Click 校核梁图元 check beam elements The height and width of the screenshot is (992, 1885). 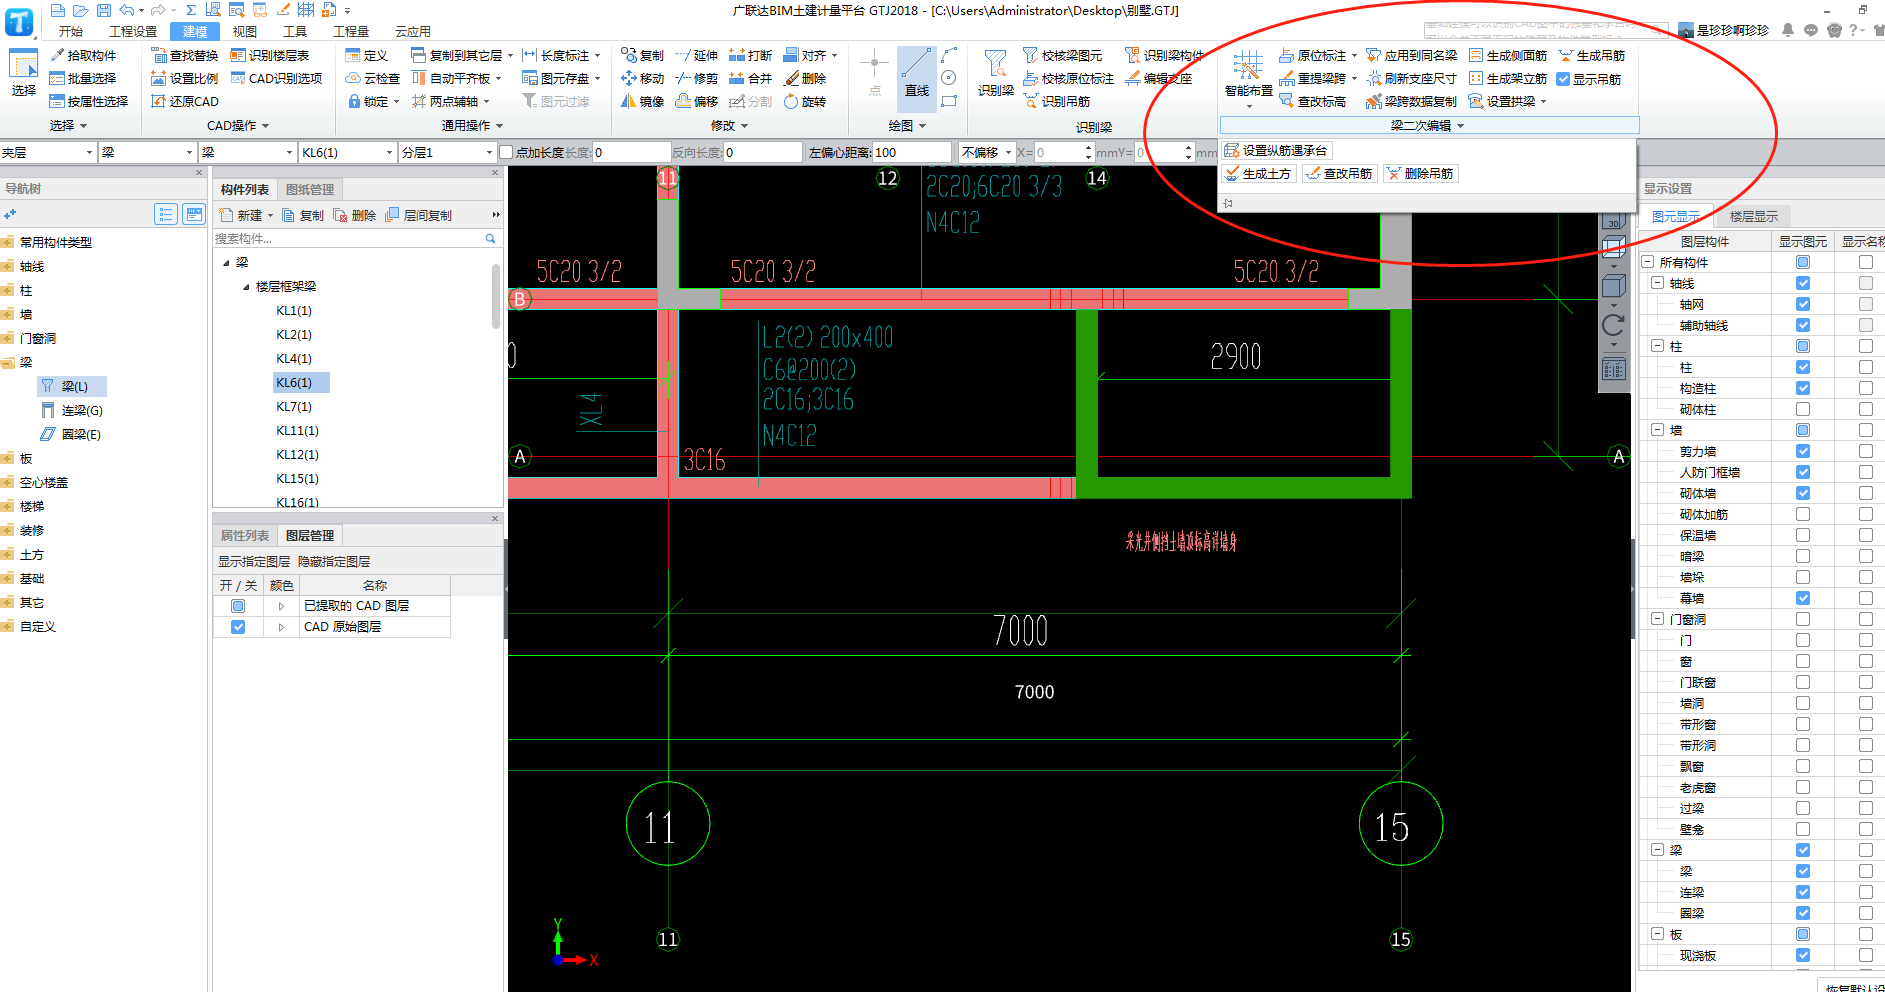point(1062,56)
